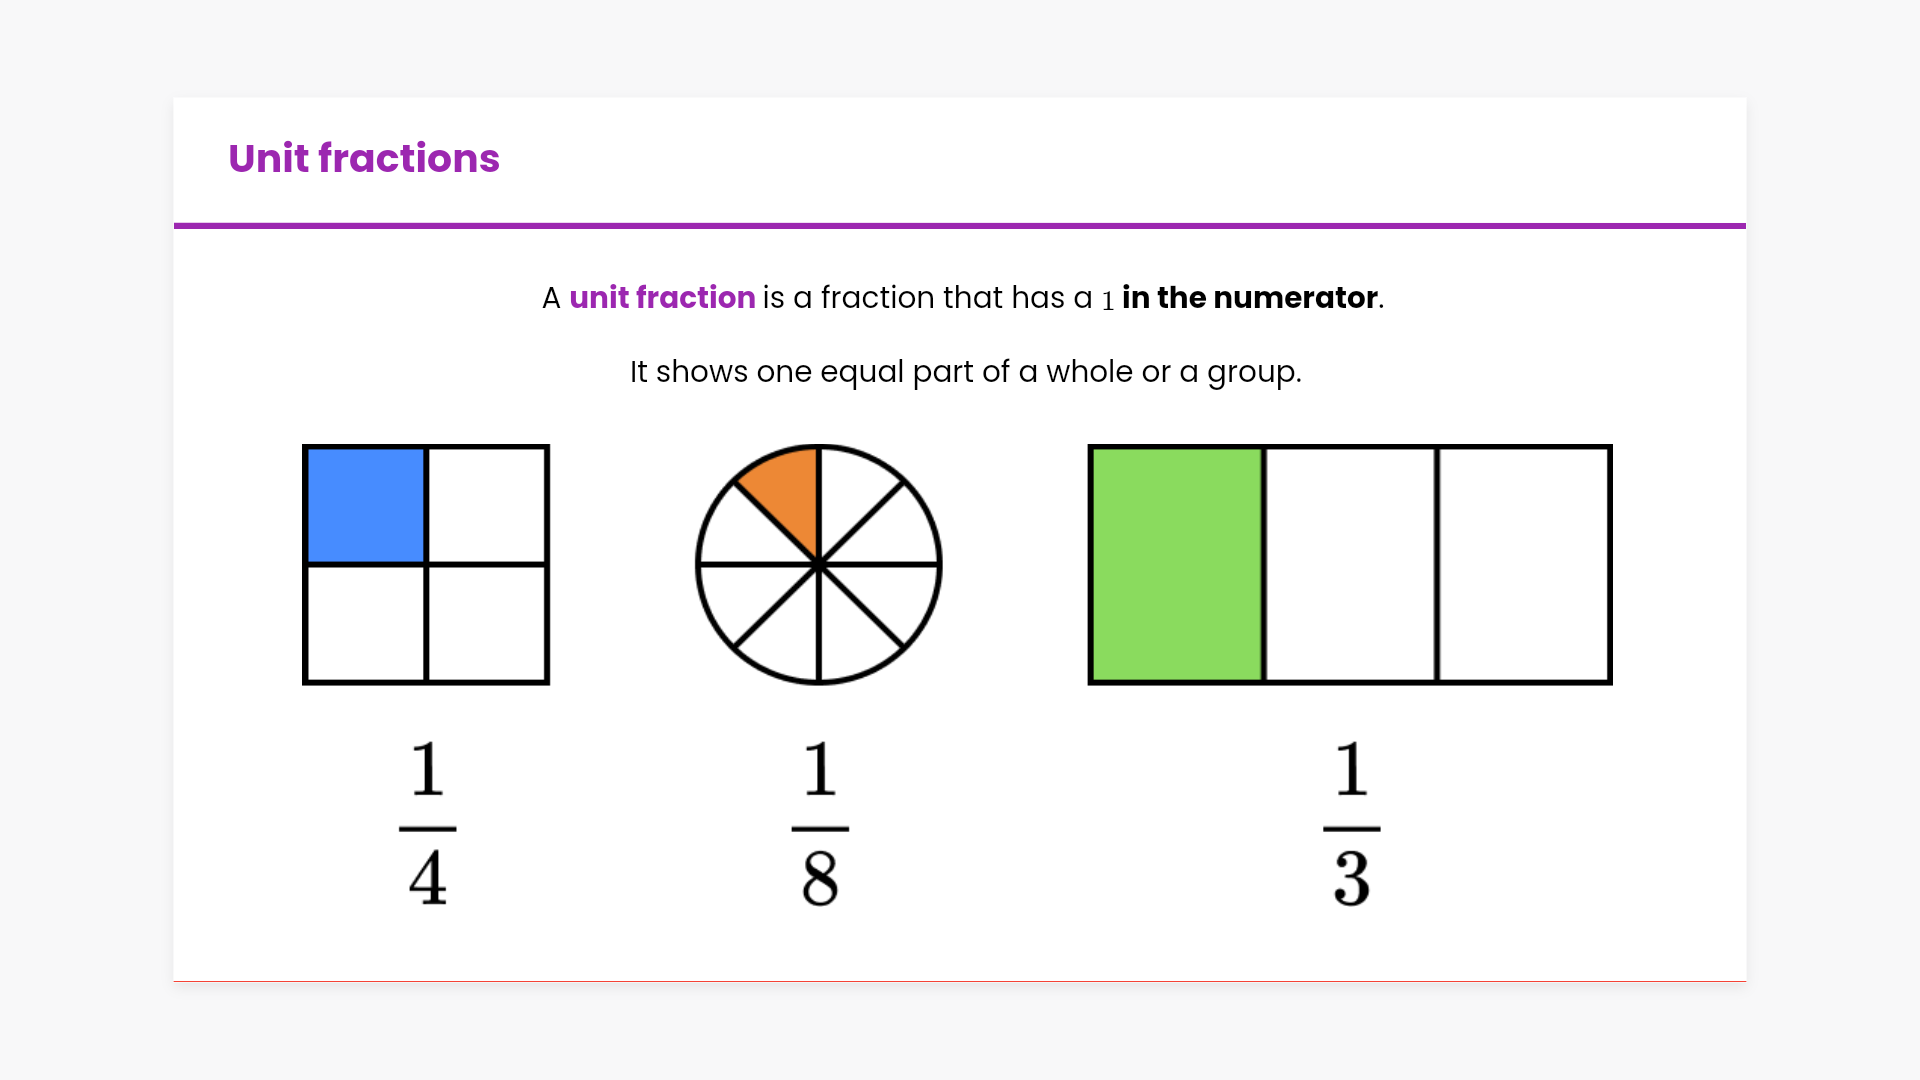Screen dimensions: 1920x1080
Task: Click the bold "in the numerator" text
Action: click(x=1249, y=298)
